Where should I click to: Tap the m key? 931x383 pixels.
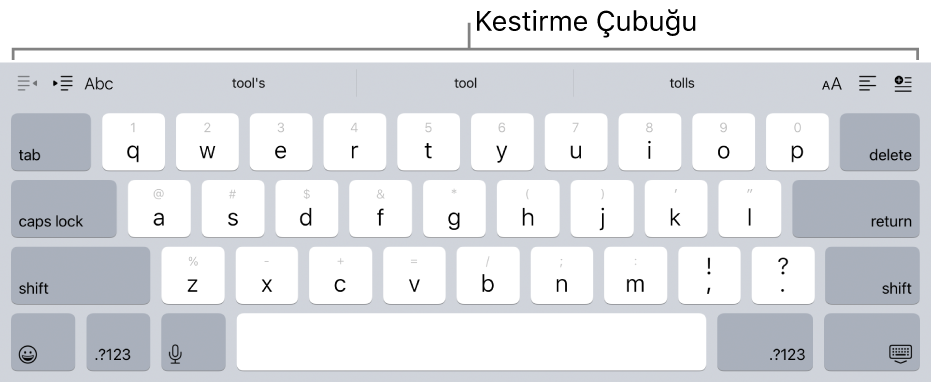635,276
